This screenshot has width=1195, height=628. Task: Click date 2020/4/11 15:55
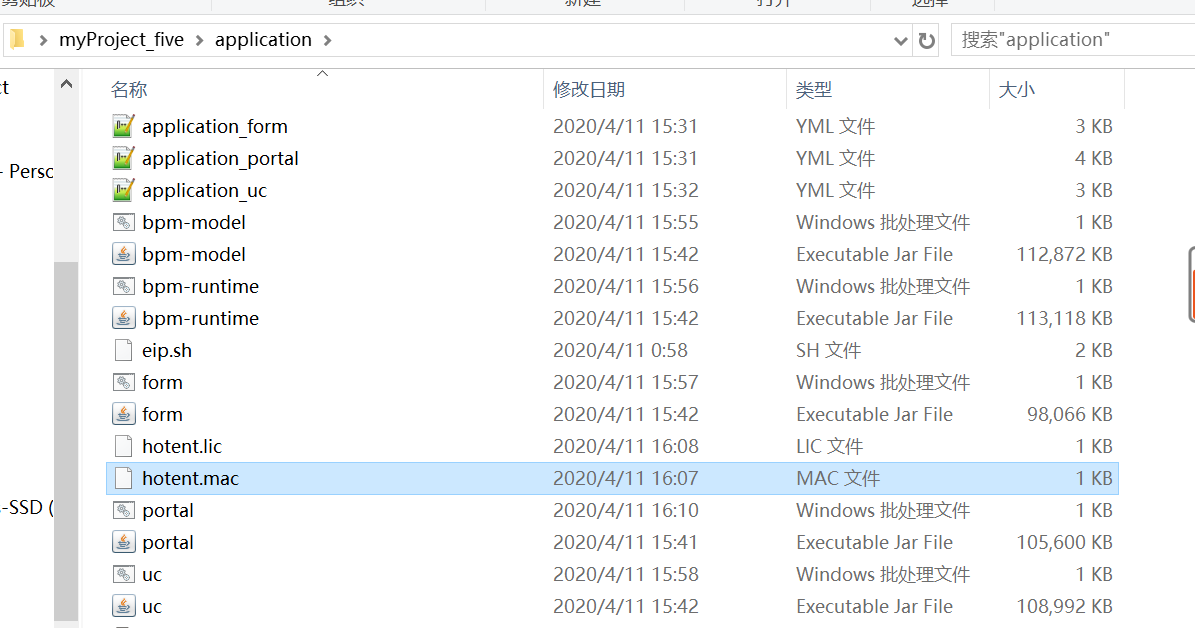point(626,223)
